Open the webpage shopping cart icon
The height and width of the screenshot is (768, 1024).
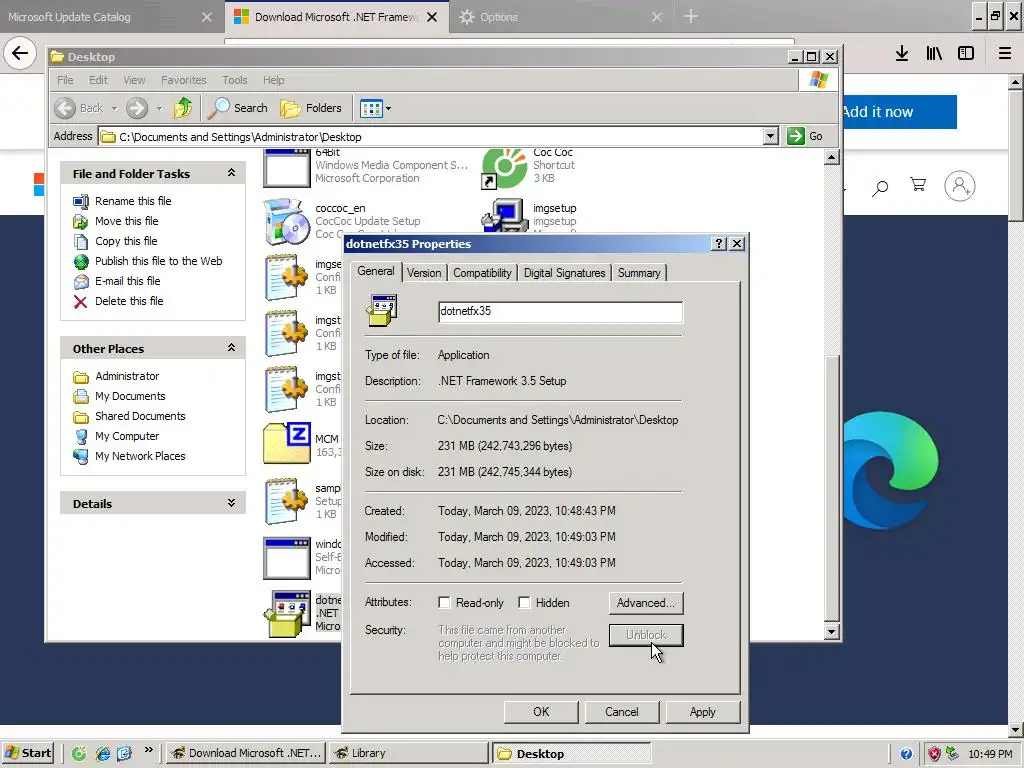pos(918,186)
